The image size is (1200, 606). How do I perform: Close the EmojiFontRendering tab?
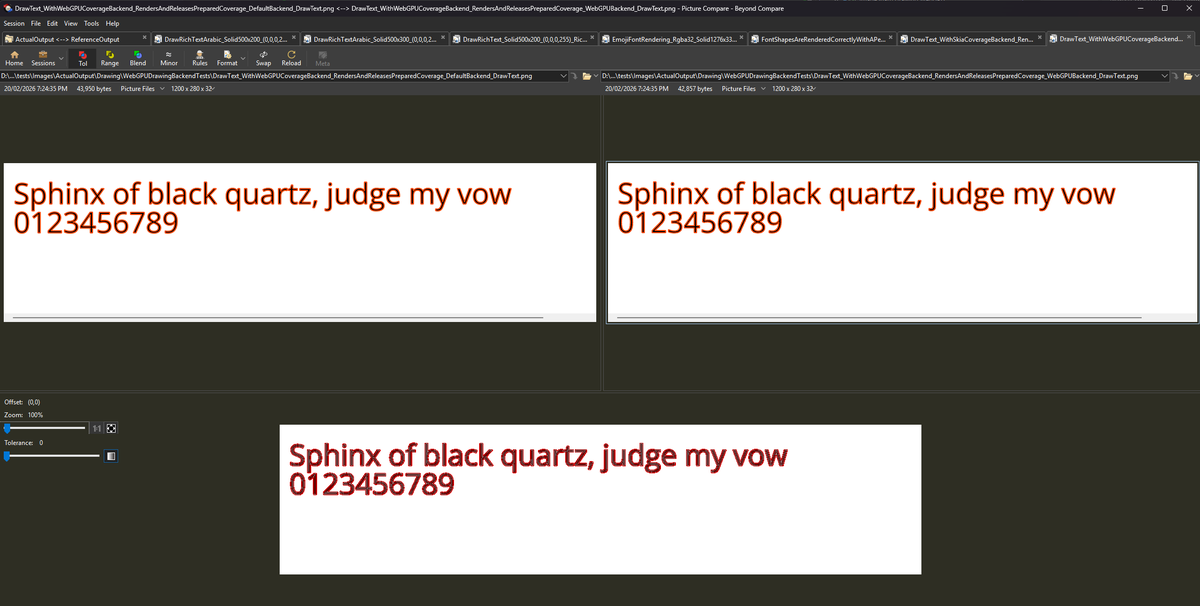tap(741, 39)
